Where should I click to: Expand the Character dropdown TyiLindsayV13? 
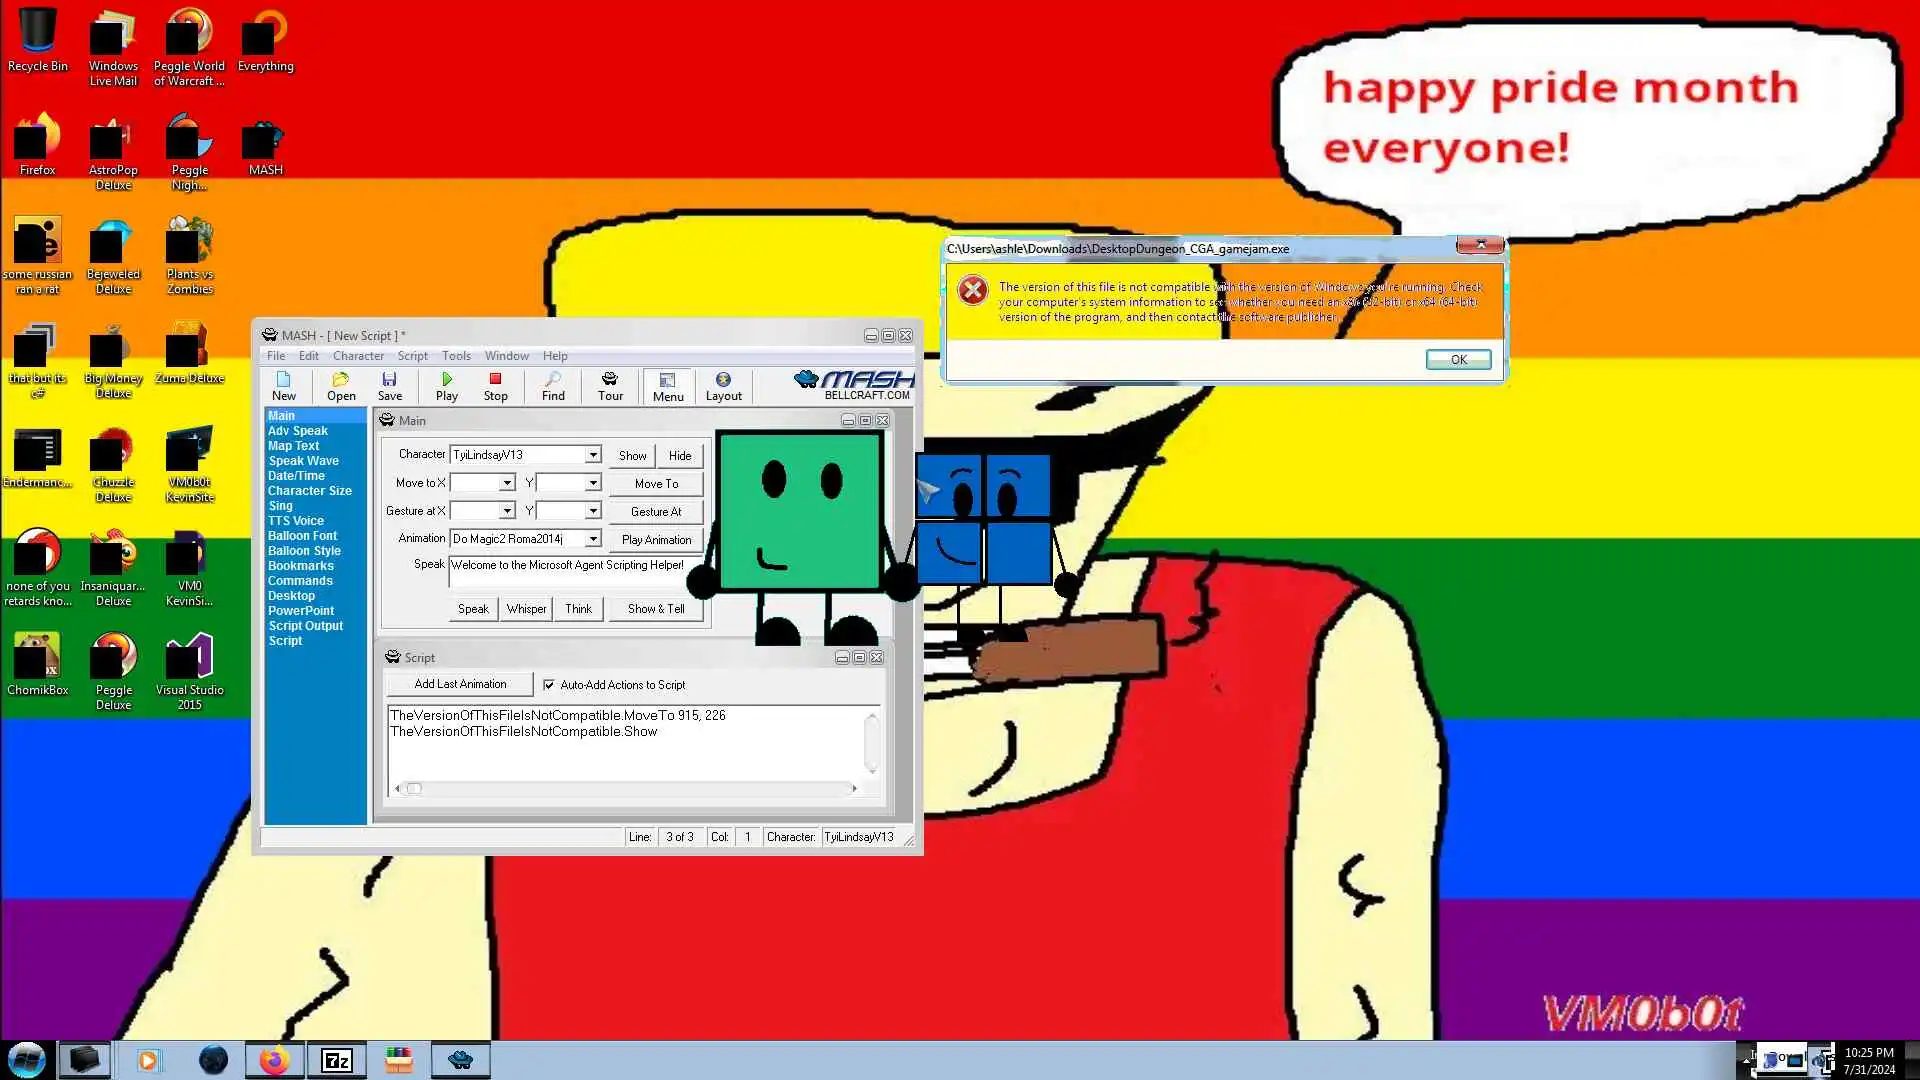click(x=593, y=455)
